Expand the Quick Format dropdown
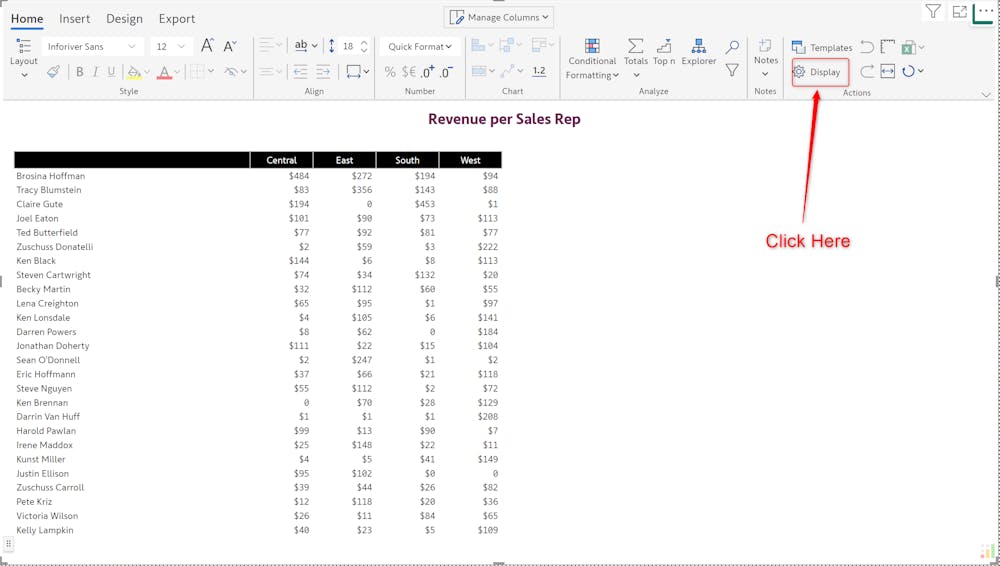Image resolution: width=1000 pixels, height=566 pixels. click(419, 46)
